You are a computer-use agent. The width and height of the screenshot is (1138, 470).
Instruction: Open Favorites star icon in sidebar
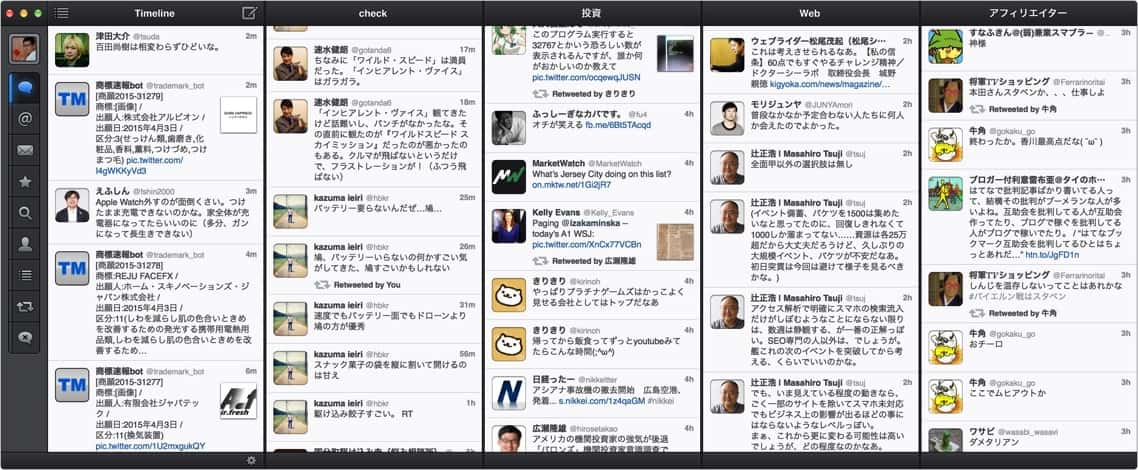(x=25, y=181)
